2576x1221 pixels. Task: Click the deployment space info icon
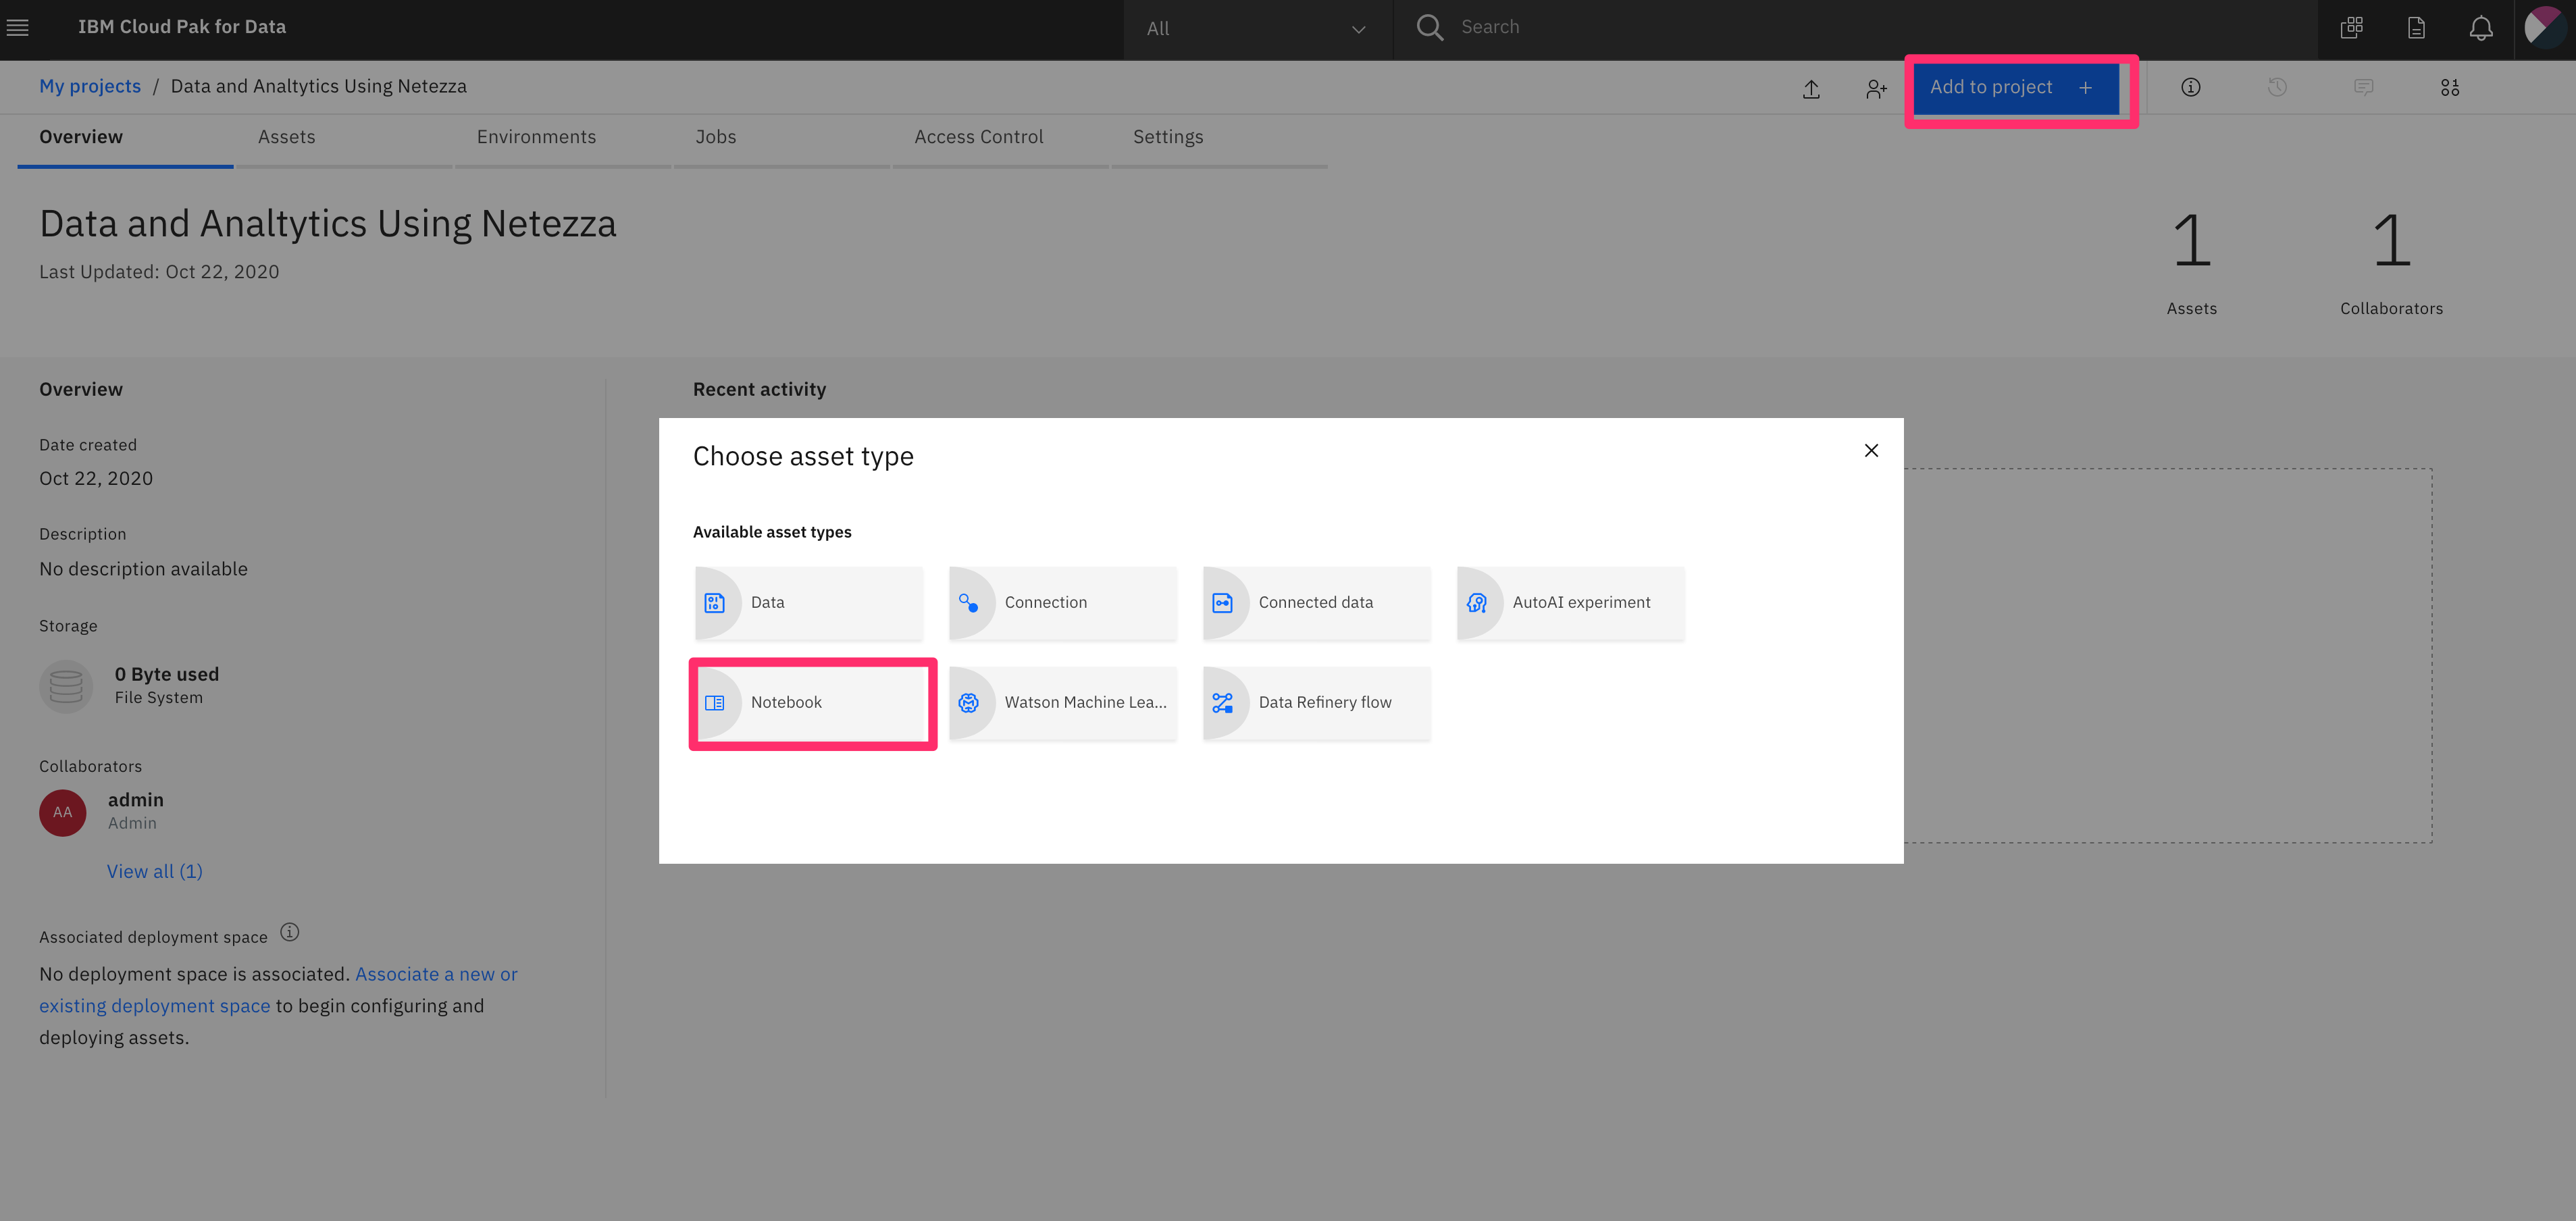pos(289,932)
